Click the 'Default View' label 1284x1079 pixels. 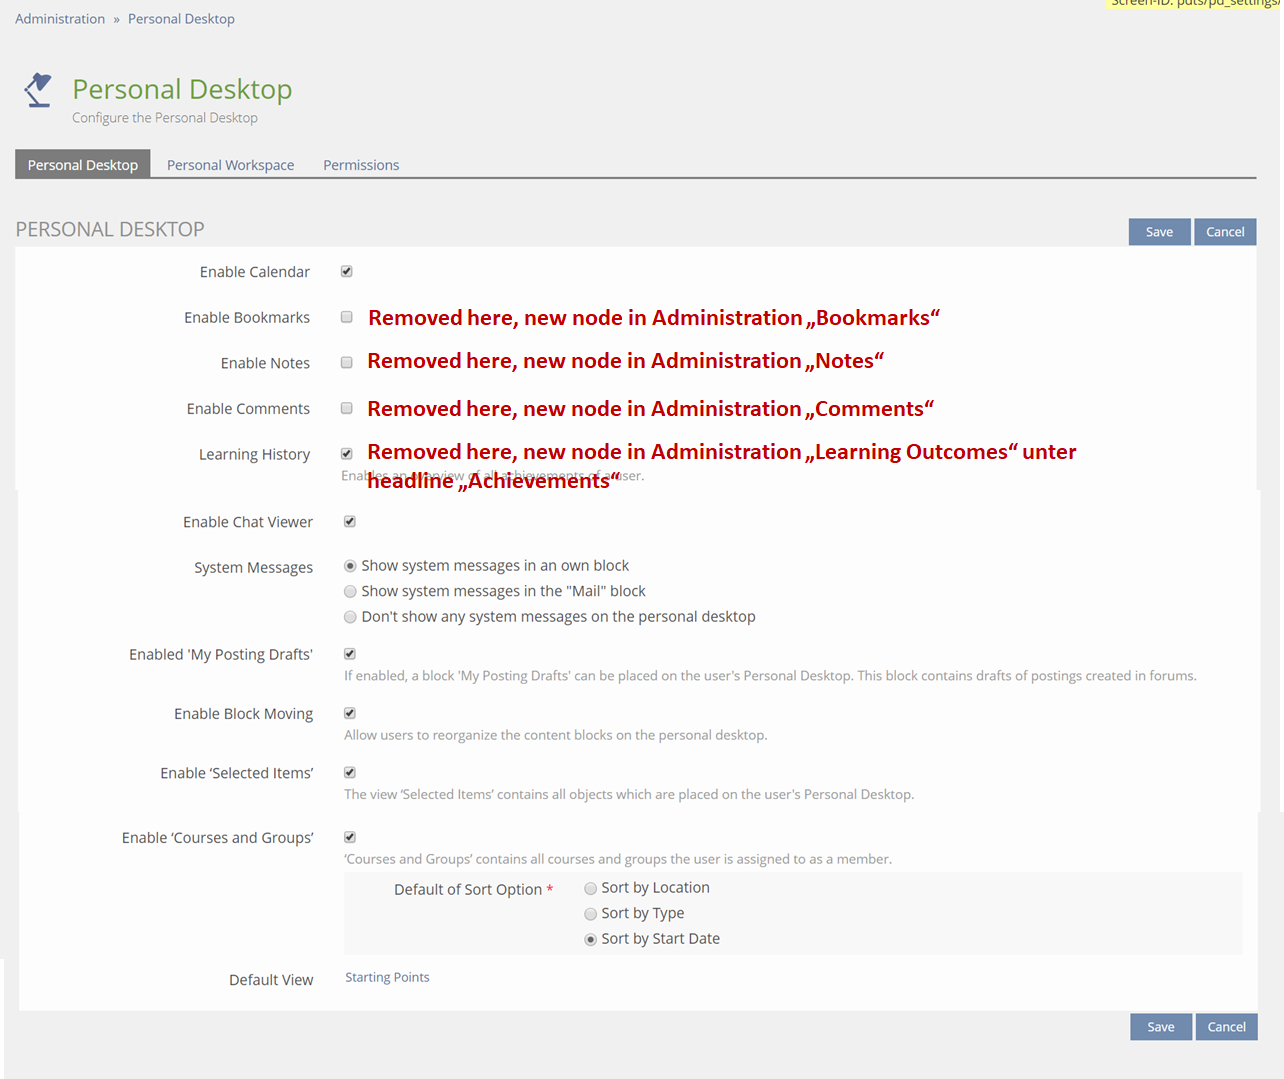coord(271,980)
